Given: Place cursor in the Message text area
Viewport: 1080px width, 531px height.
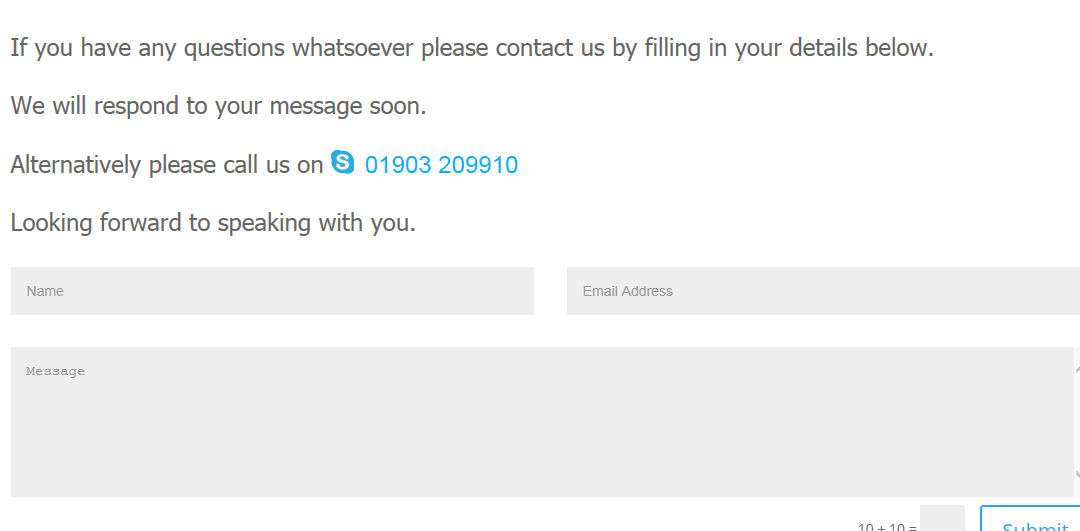Looking at the screenshot, I should pos(540,421).
